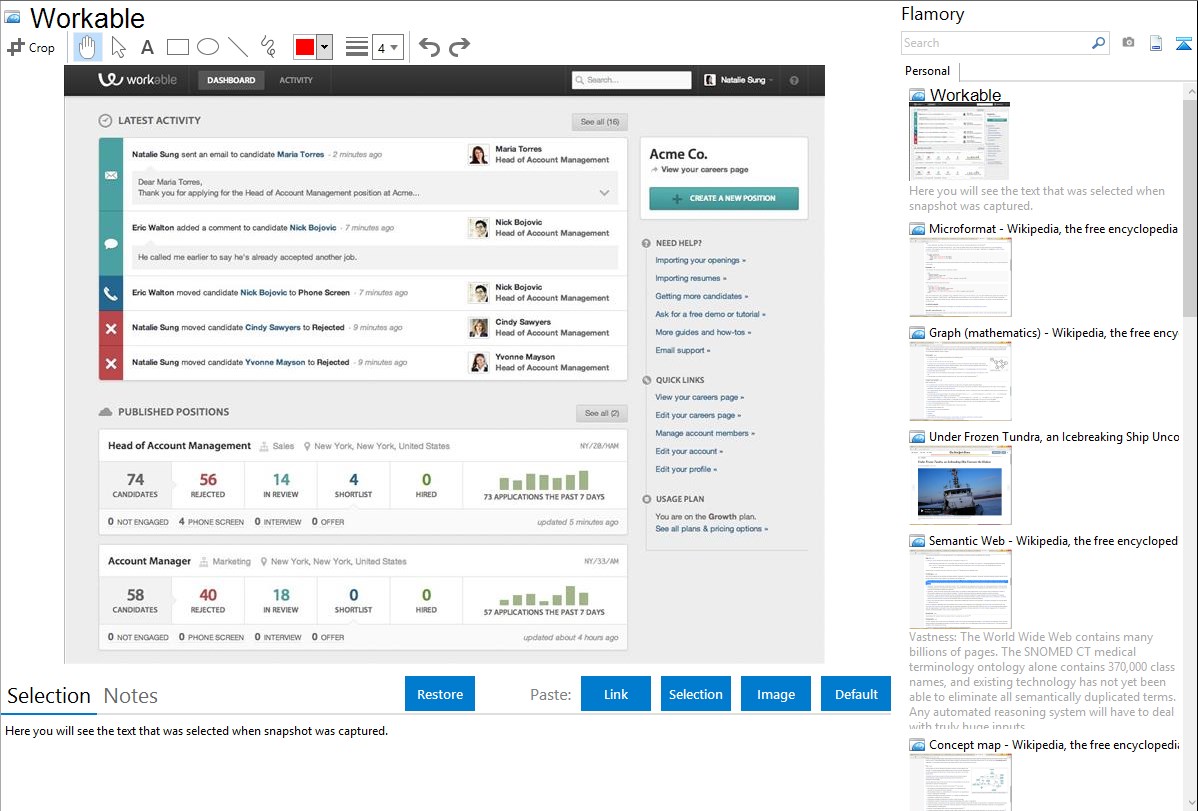
Task: Select the rectangle shape tool
Action: coord(177,47)
